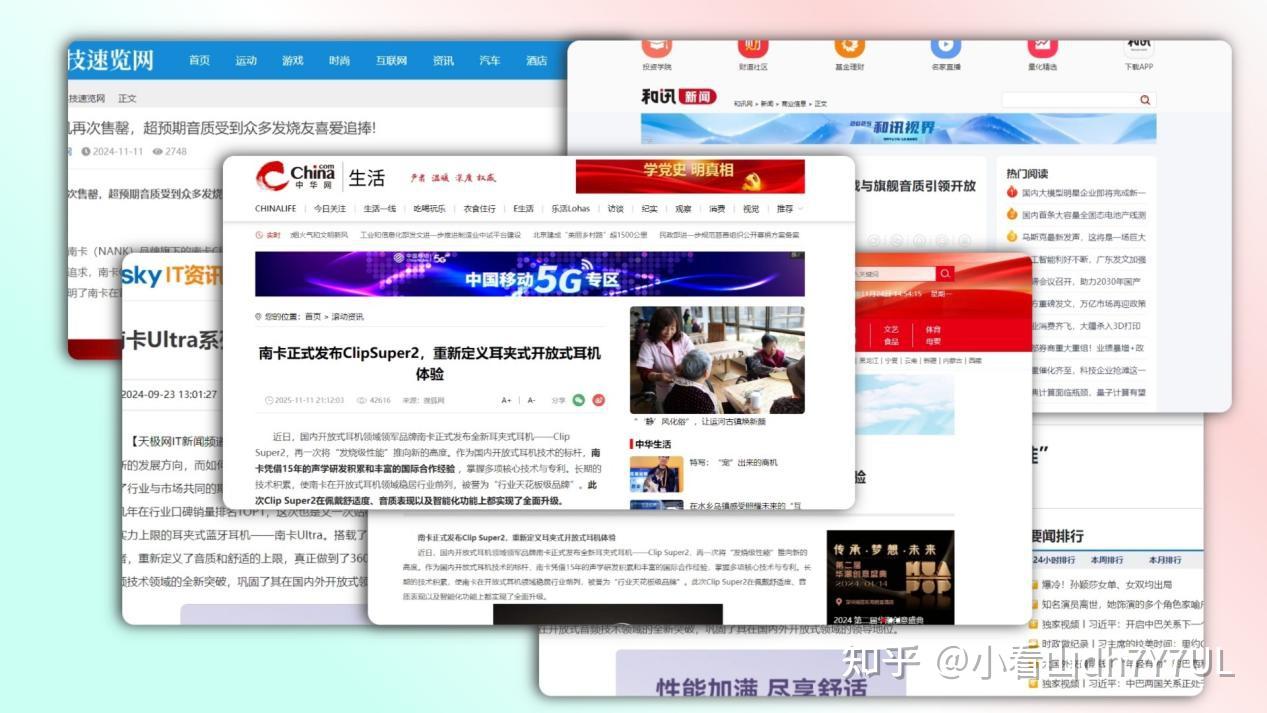Click clock icon beside 2024-11-11
This screenshot has width=1267, height=713.
86,152
